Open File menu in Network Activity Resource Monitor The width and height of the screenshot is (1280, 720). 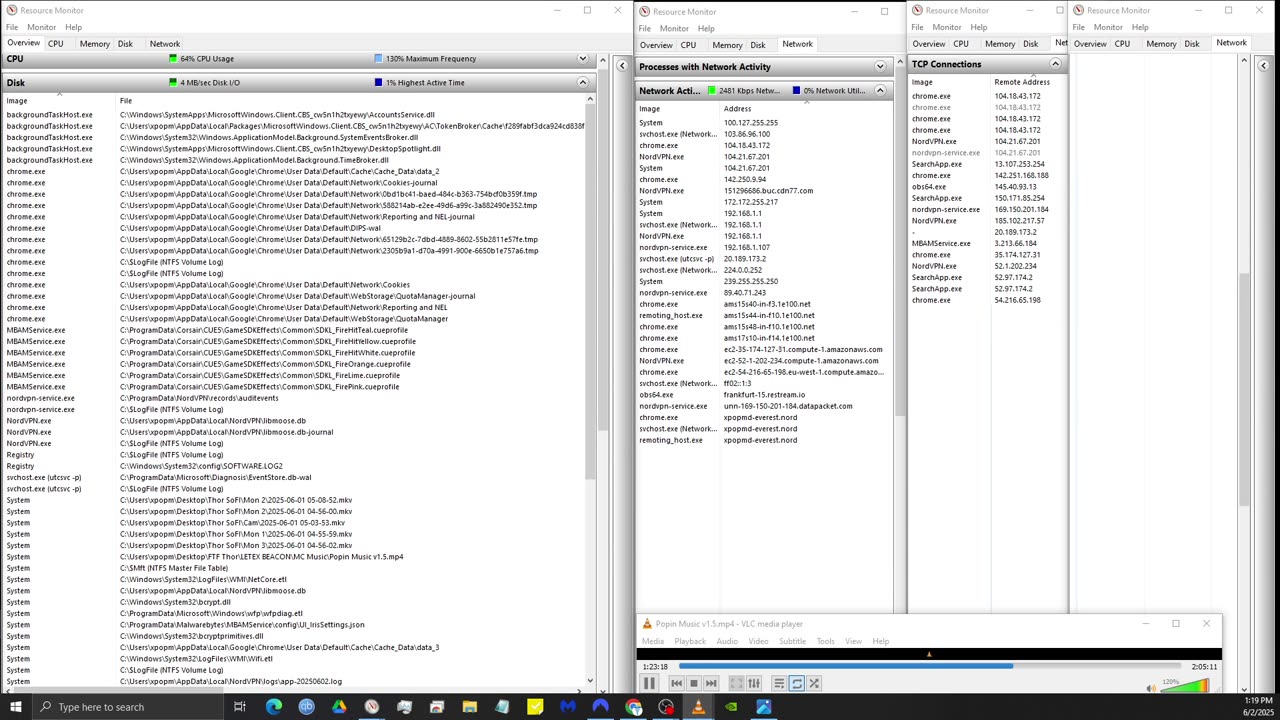tap(645, 28)
